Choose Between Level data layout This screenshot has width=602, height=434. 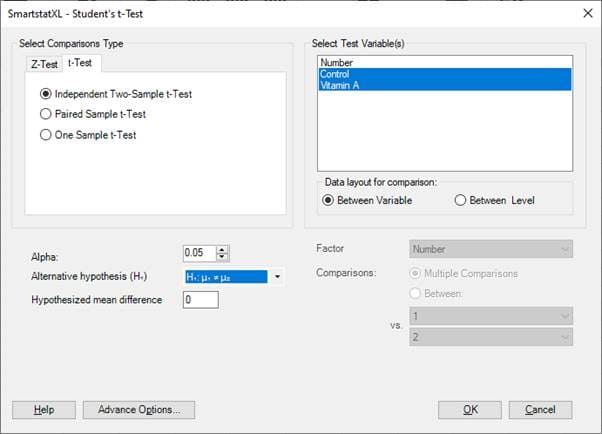[x=460, y=200]
